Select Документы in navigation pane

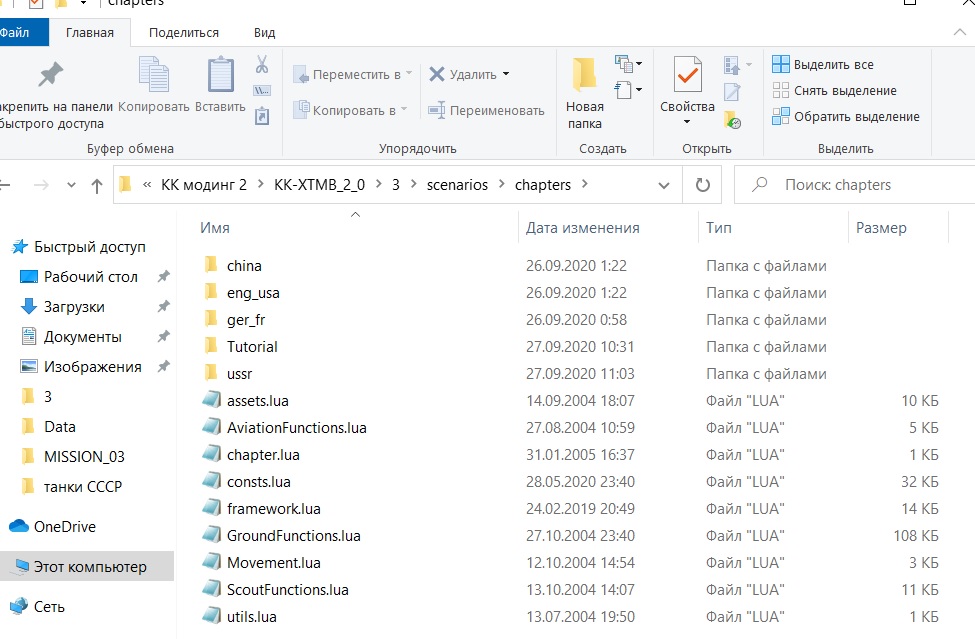82,336
